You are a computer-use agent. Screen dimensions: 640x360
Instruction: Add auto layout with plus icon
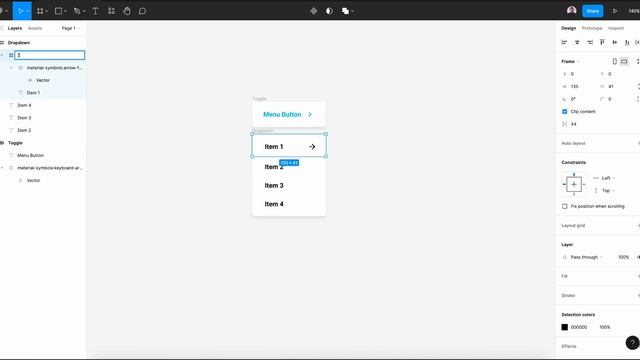tap(638, 143)
